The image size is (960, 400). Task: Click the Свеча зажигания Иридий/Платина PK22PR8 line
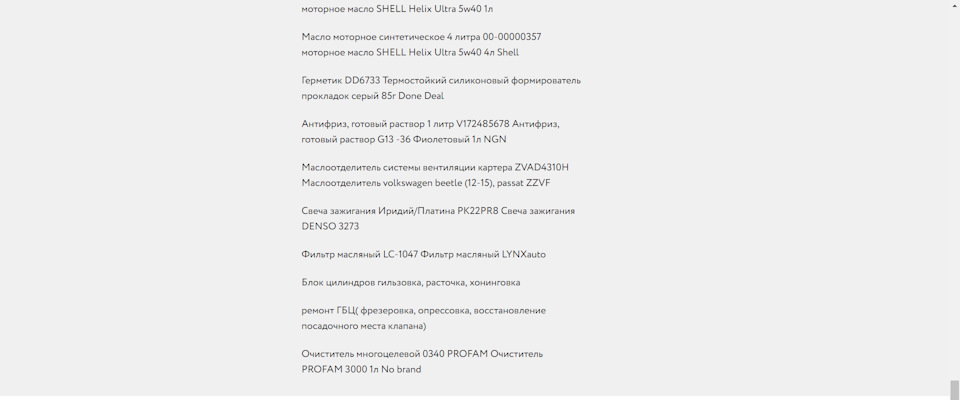click(x=438, y=211)
